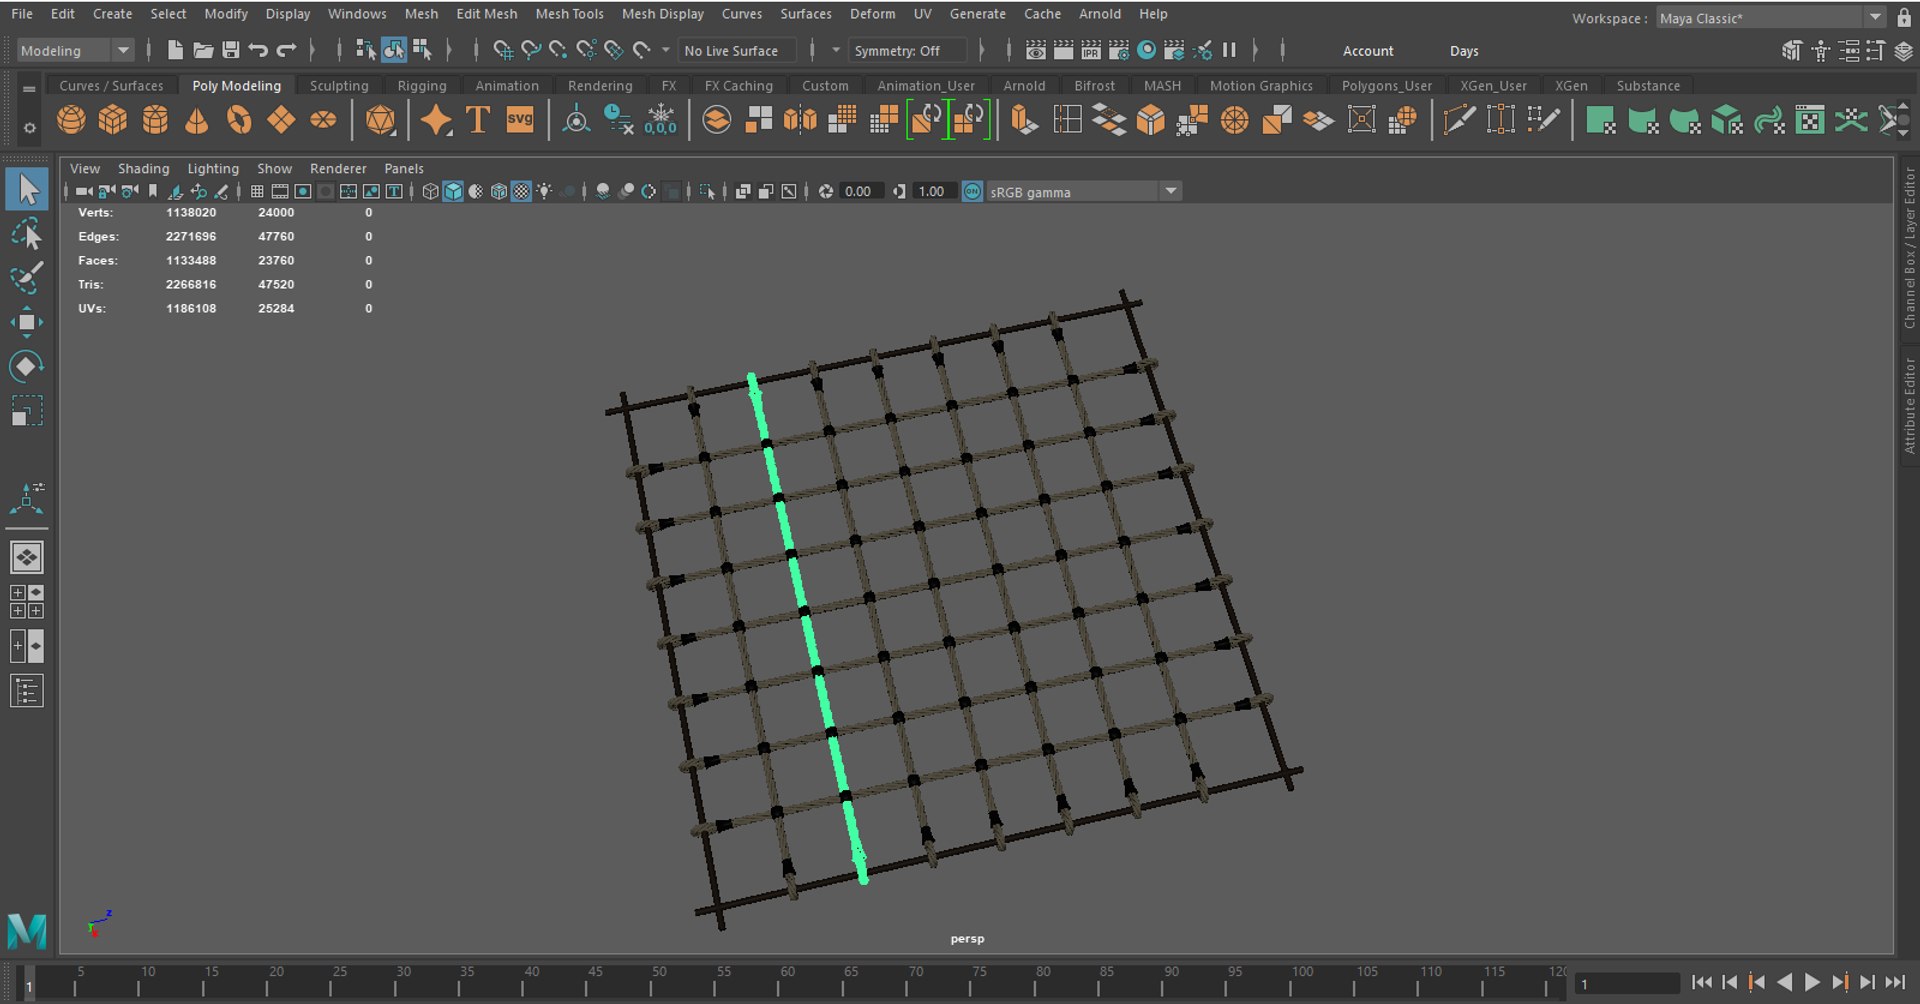Viewport: 1920px width, 1004px height.
Task: Open the Edit Mesh menu
Action: click(487, 14)
